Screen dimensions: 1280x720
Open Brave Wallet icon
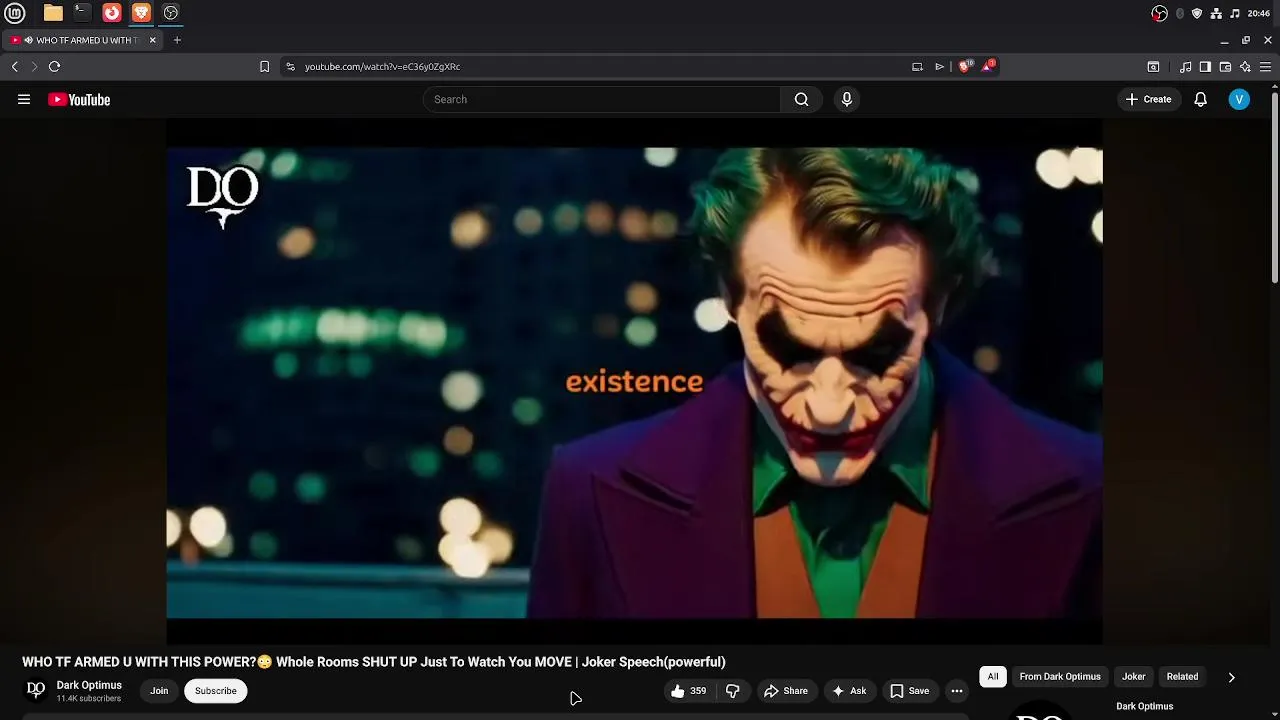pyautogui.click(x=1225, y=66)
